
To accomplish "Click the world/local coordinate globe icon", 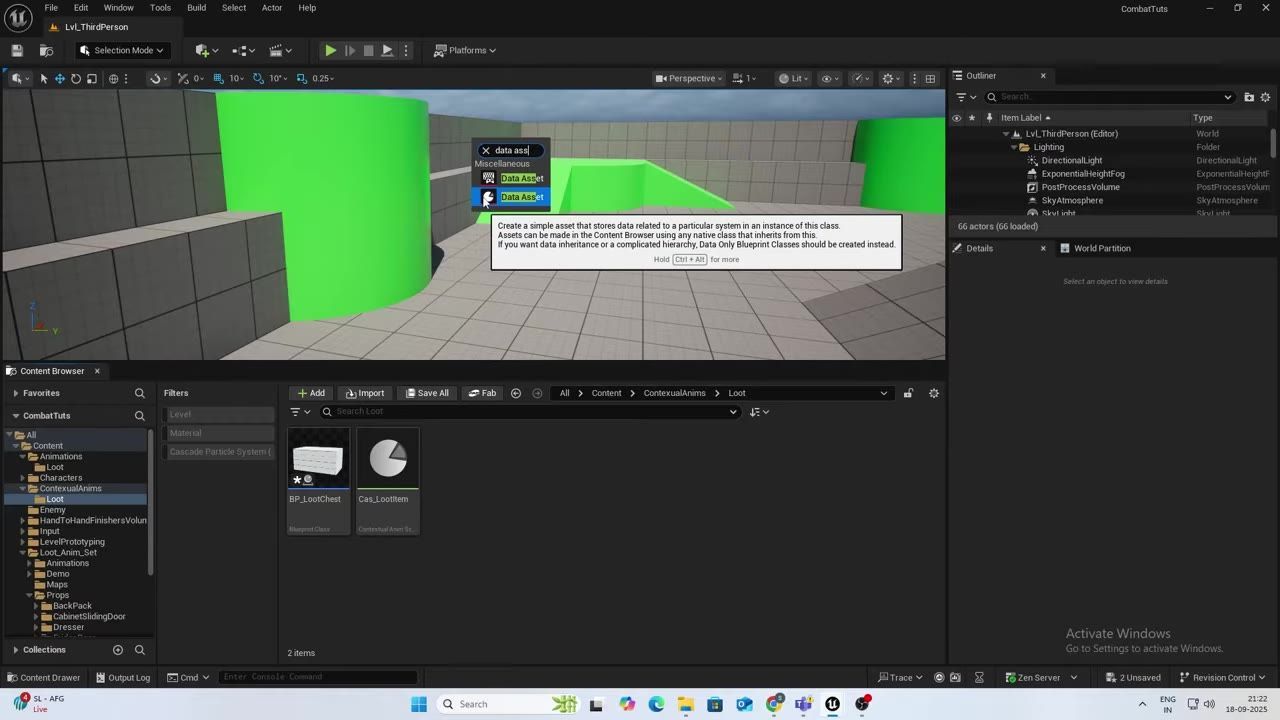I will tap(113, 78).
